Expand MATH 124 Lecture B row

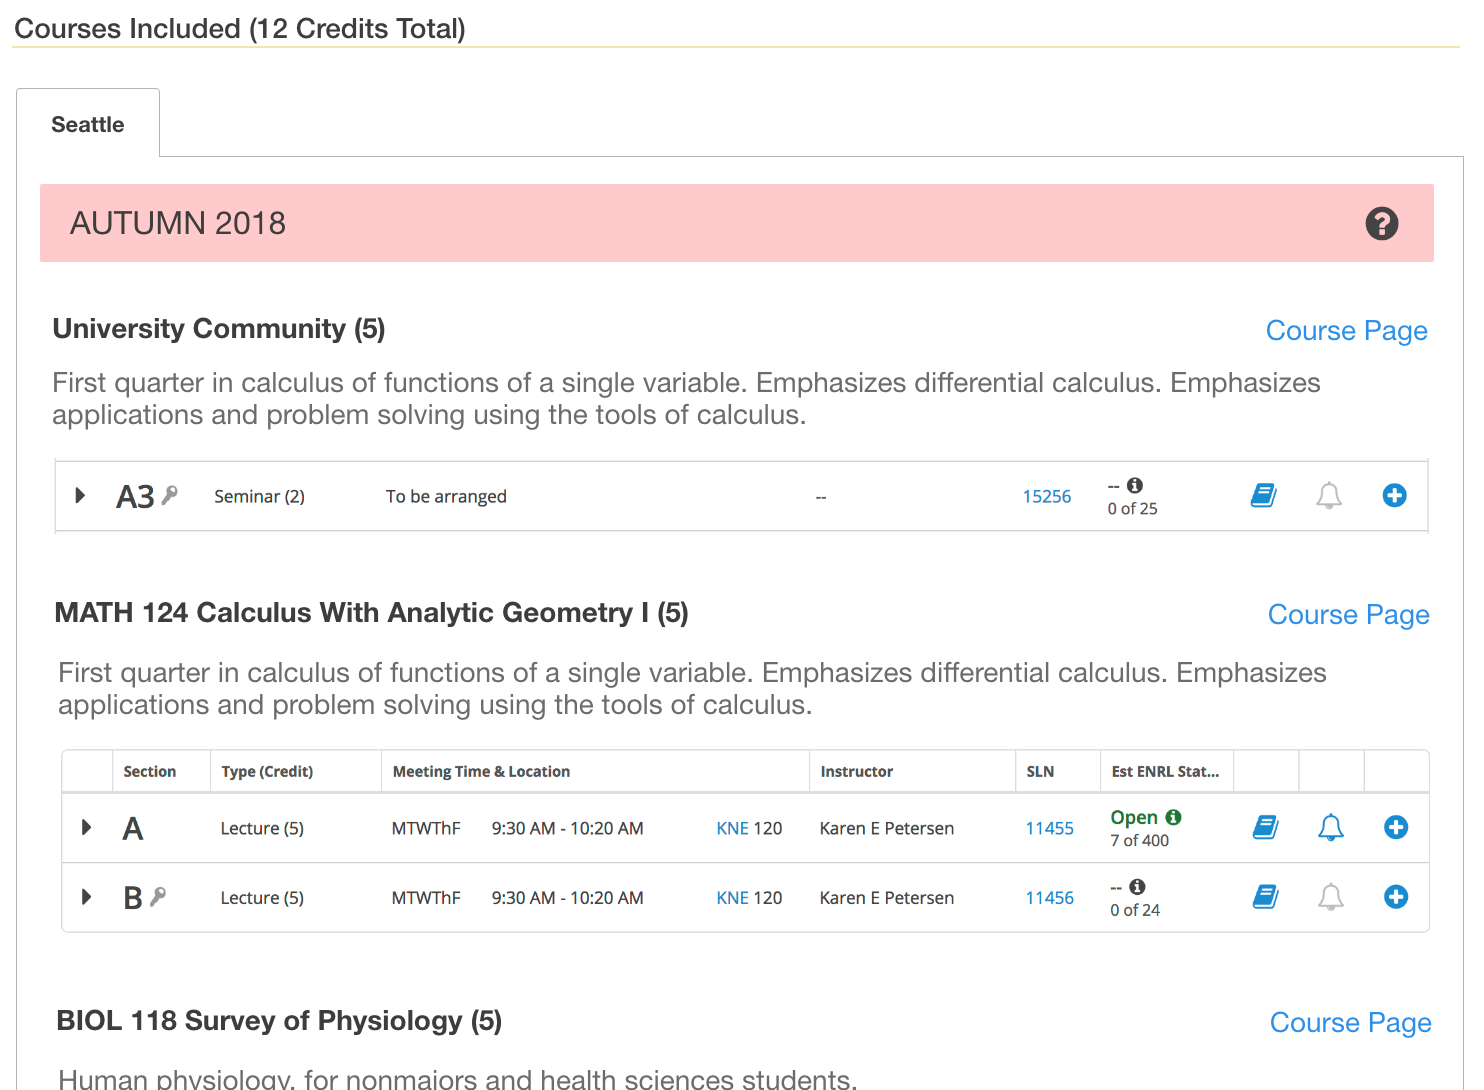click(x=87, y=897)
